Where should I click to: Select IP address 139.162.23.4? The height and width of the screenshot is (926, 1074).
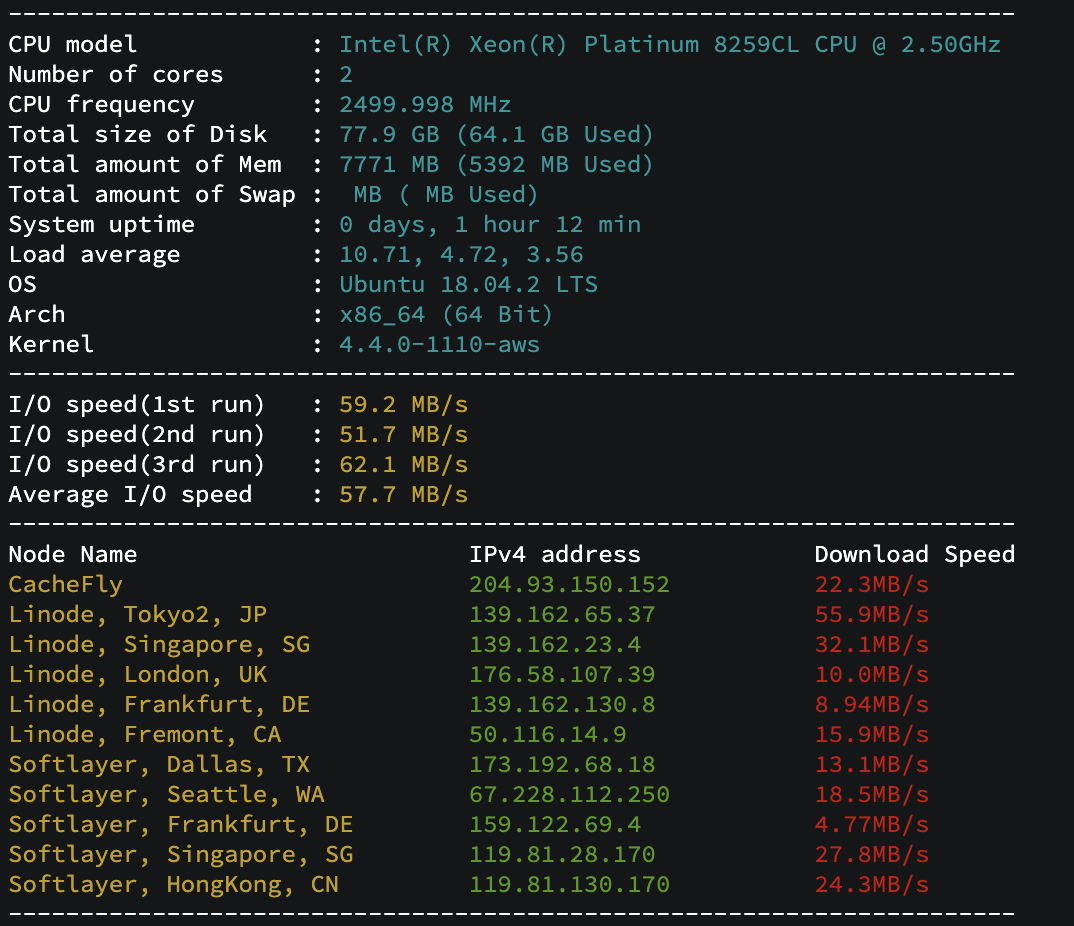[x=555, y=645]
